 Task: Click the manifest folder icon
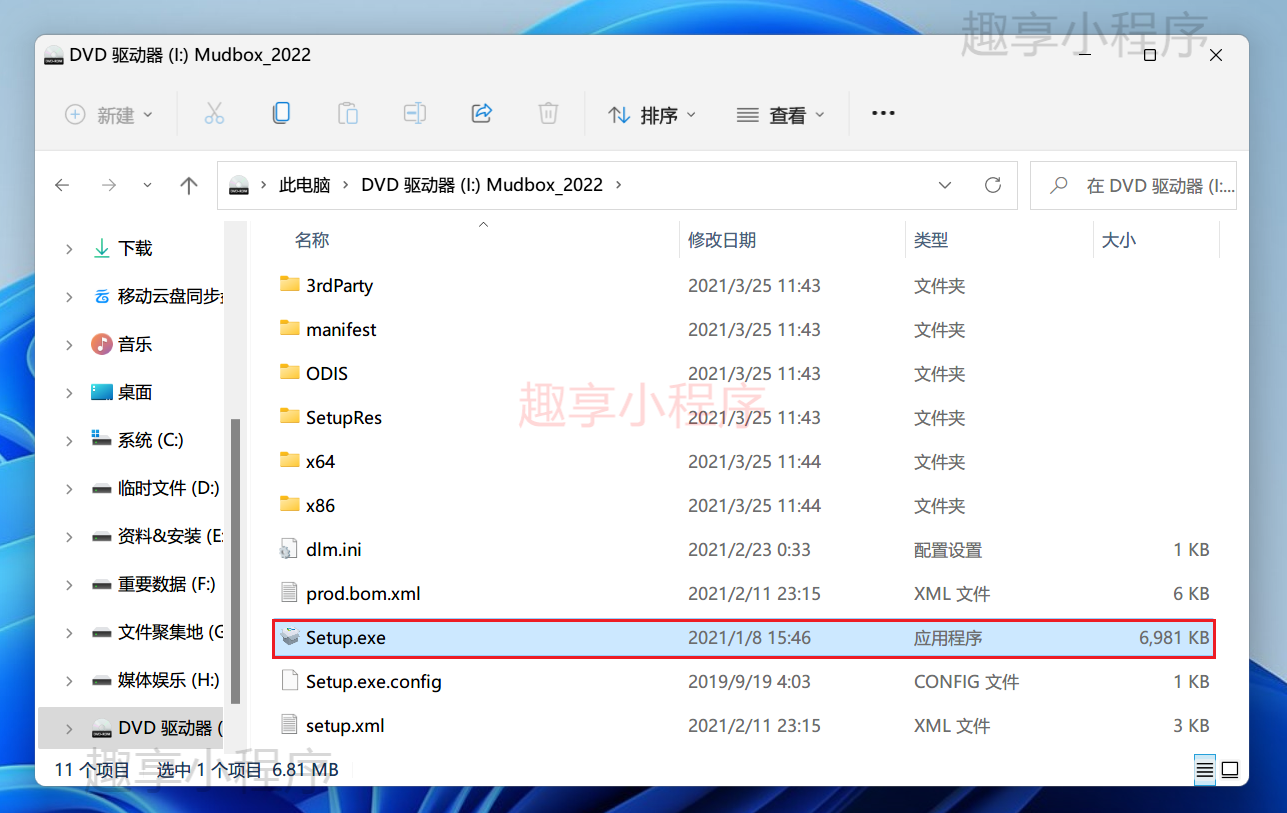click(290, 329)
